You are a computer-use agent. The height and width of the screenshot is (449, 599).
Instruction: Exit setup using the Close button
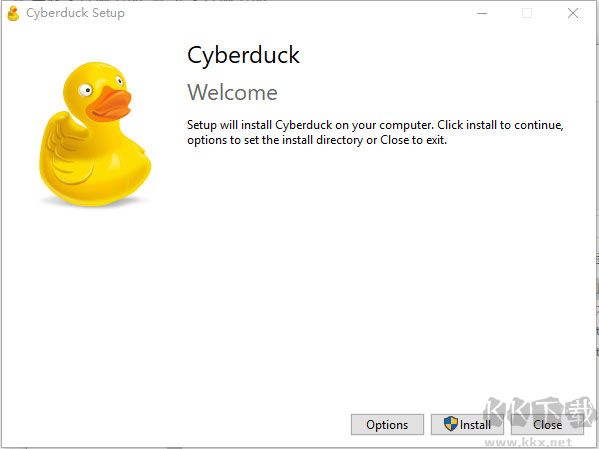pyautogui.click(x=547, y=424)
